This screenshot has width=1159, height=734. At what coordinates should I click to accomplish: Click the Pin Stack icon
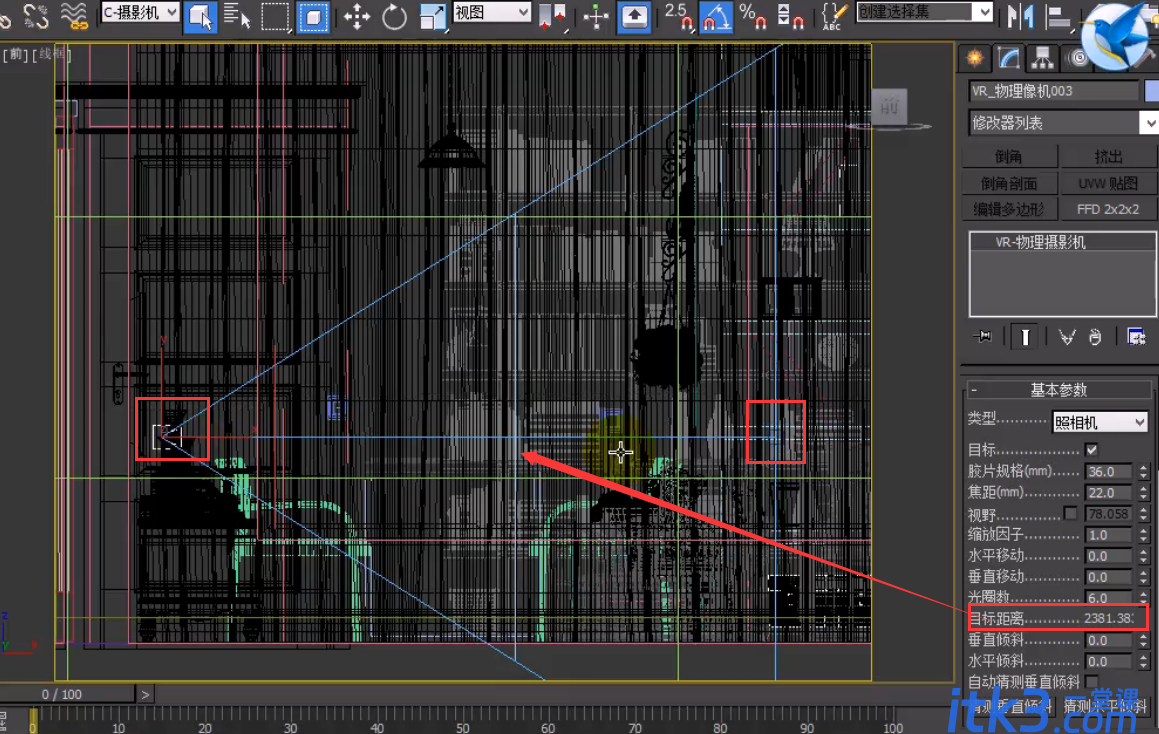point(983,337)
